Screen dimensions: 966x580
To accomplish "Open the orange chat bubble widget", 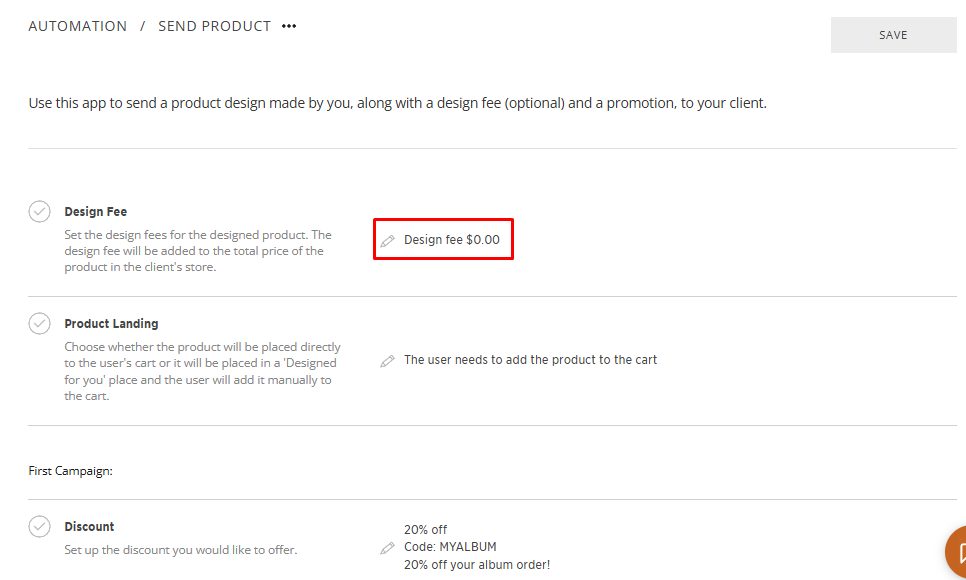I will click(x=957, y=552).
